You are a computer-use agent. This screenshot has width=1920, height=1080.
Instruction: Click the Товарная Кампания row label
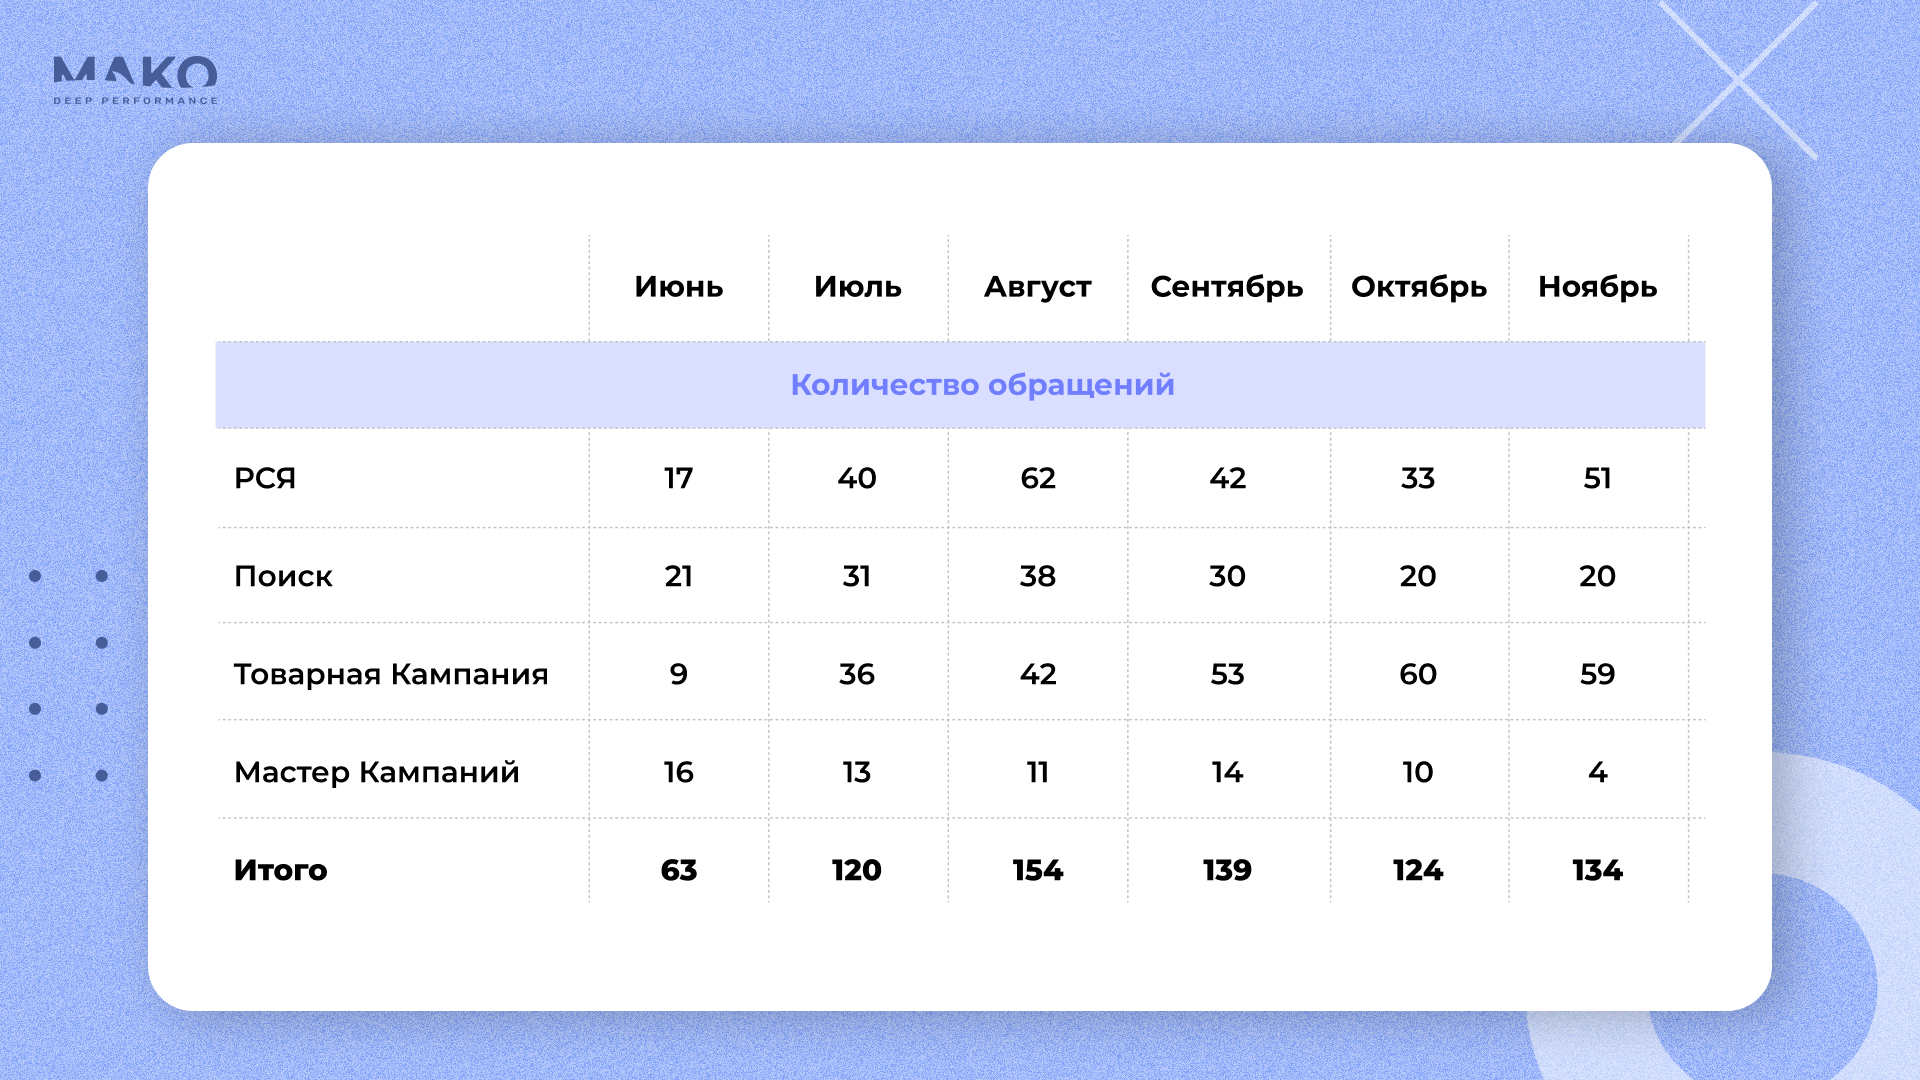391,674
